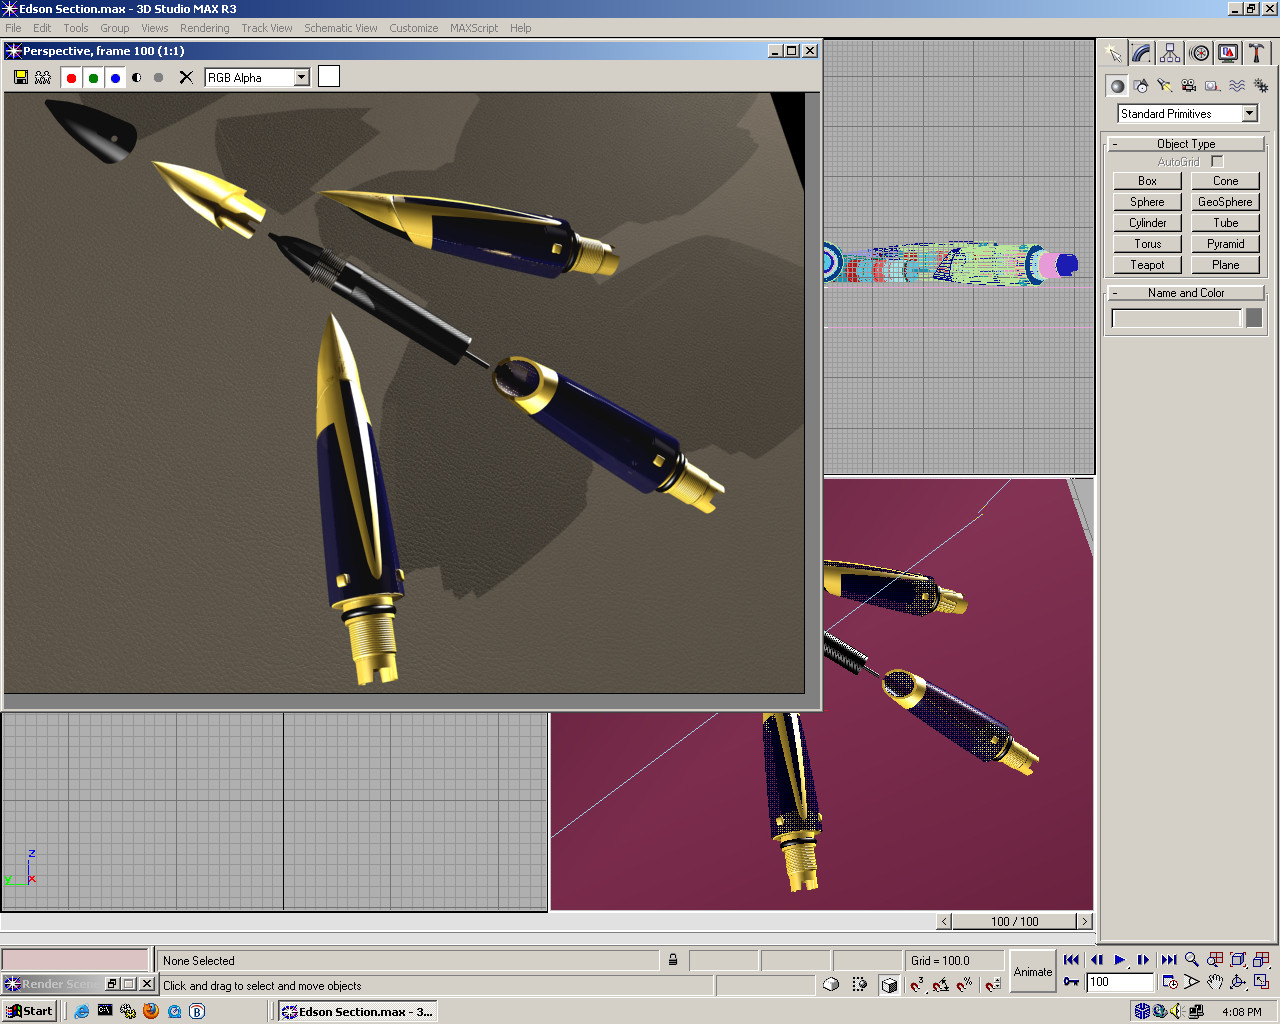Toggle the blue channel display

[115, 78]
